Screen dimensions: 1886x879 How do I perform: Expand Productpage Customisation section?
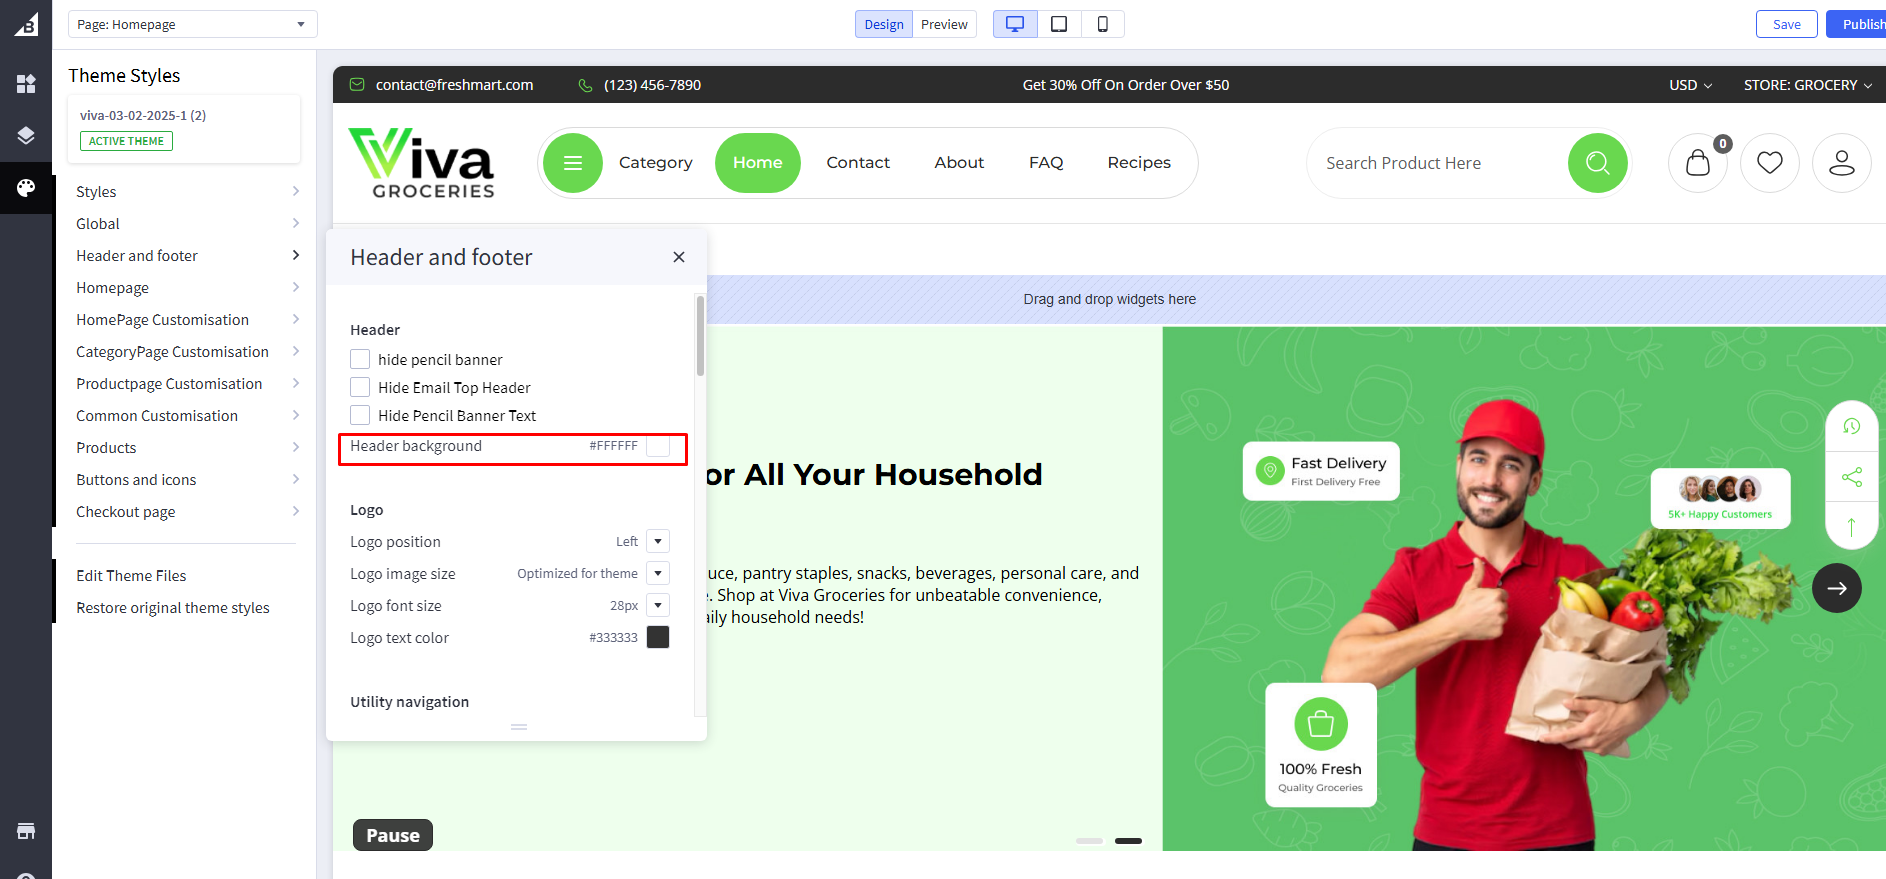tap(188, 383)
